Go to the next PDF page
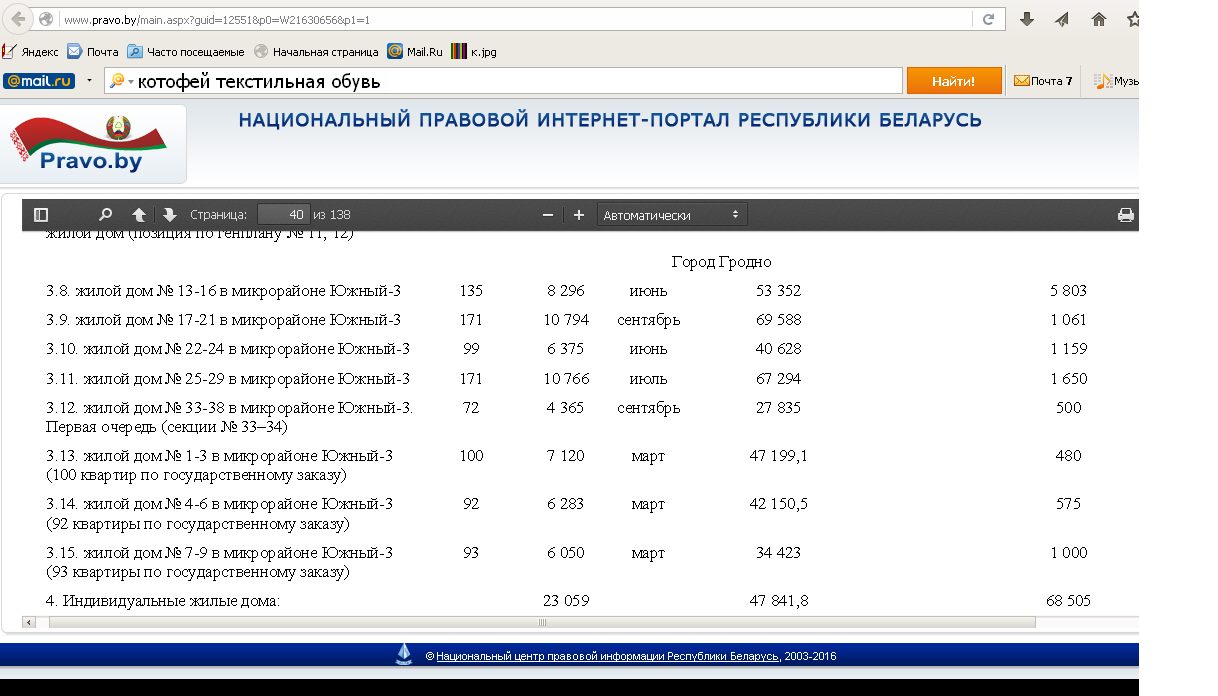1218x696 pixels. [169, 215]
